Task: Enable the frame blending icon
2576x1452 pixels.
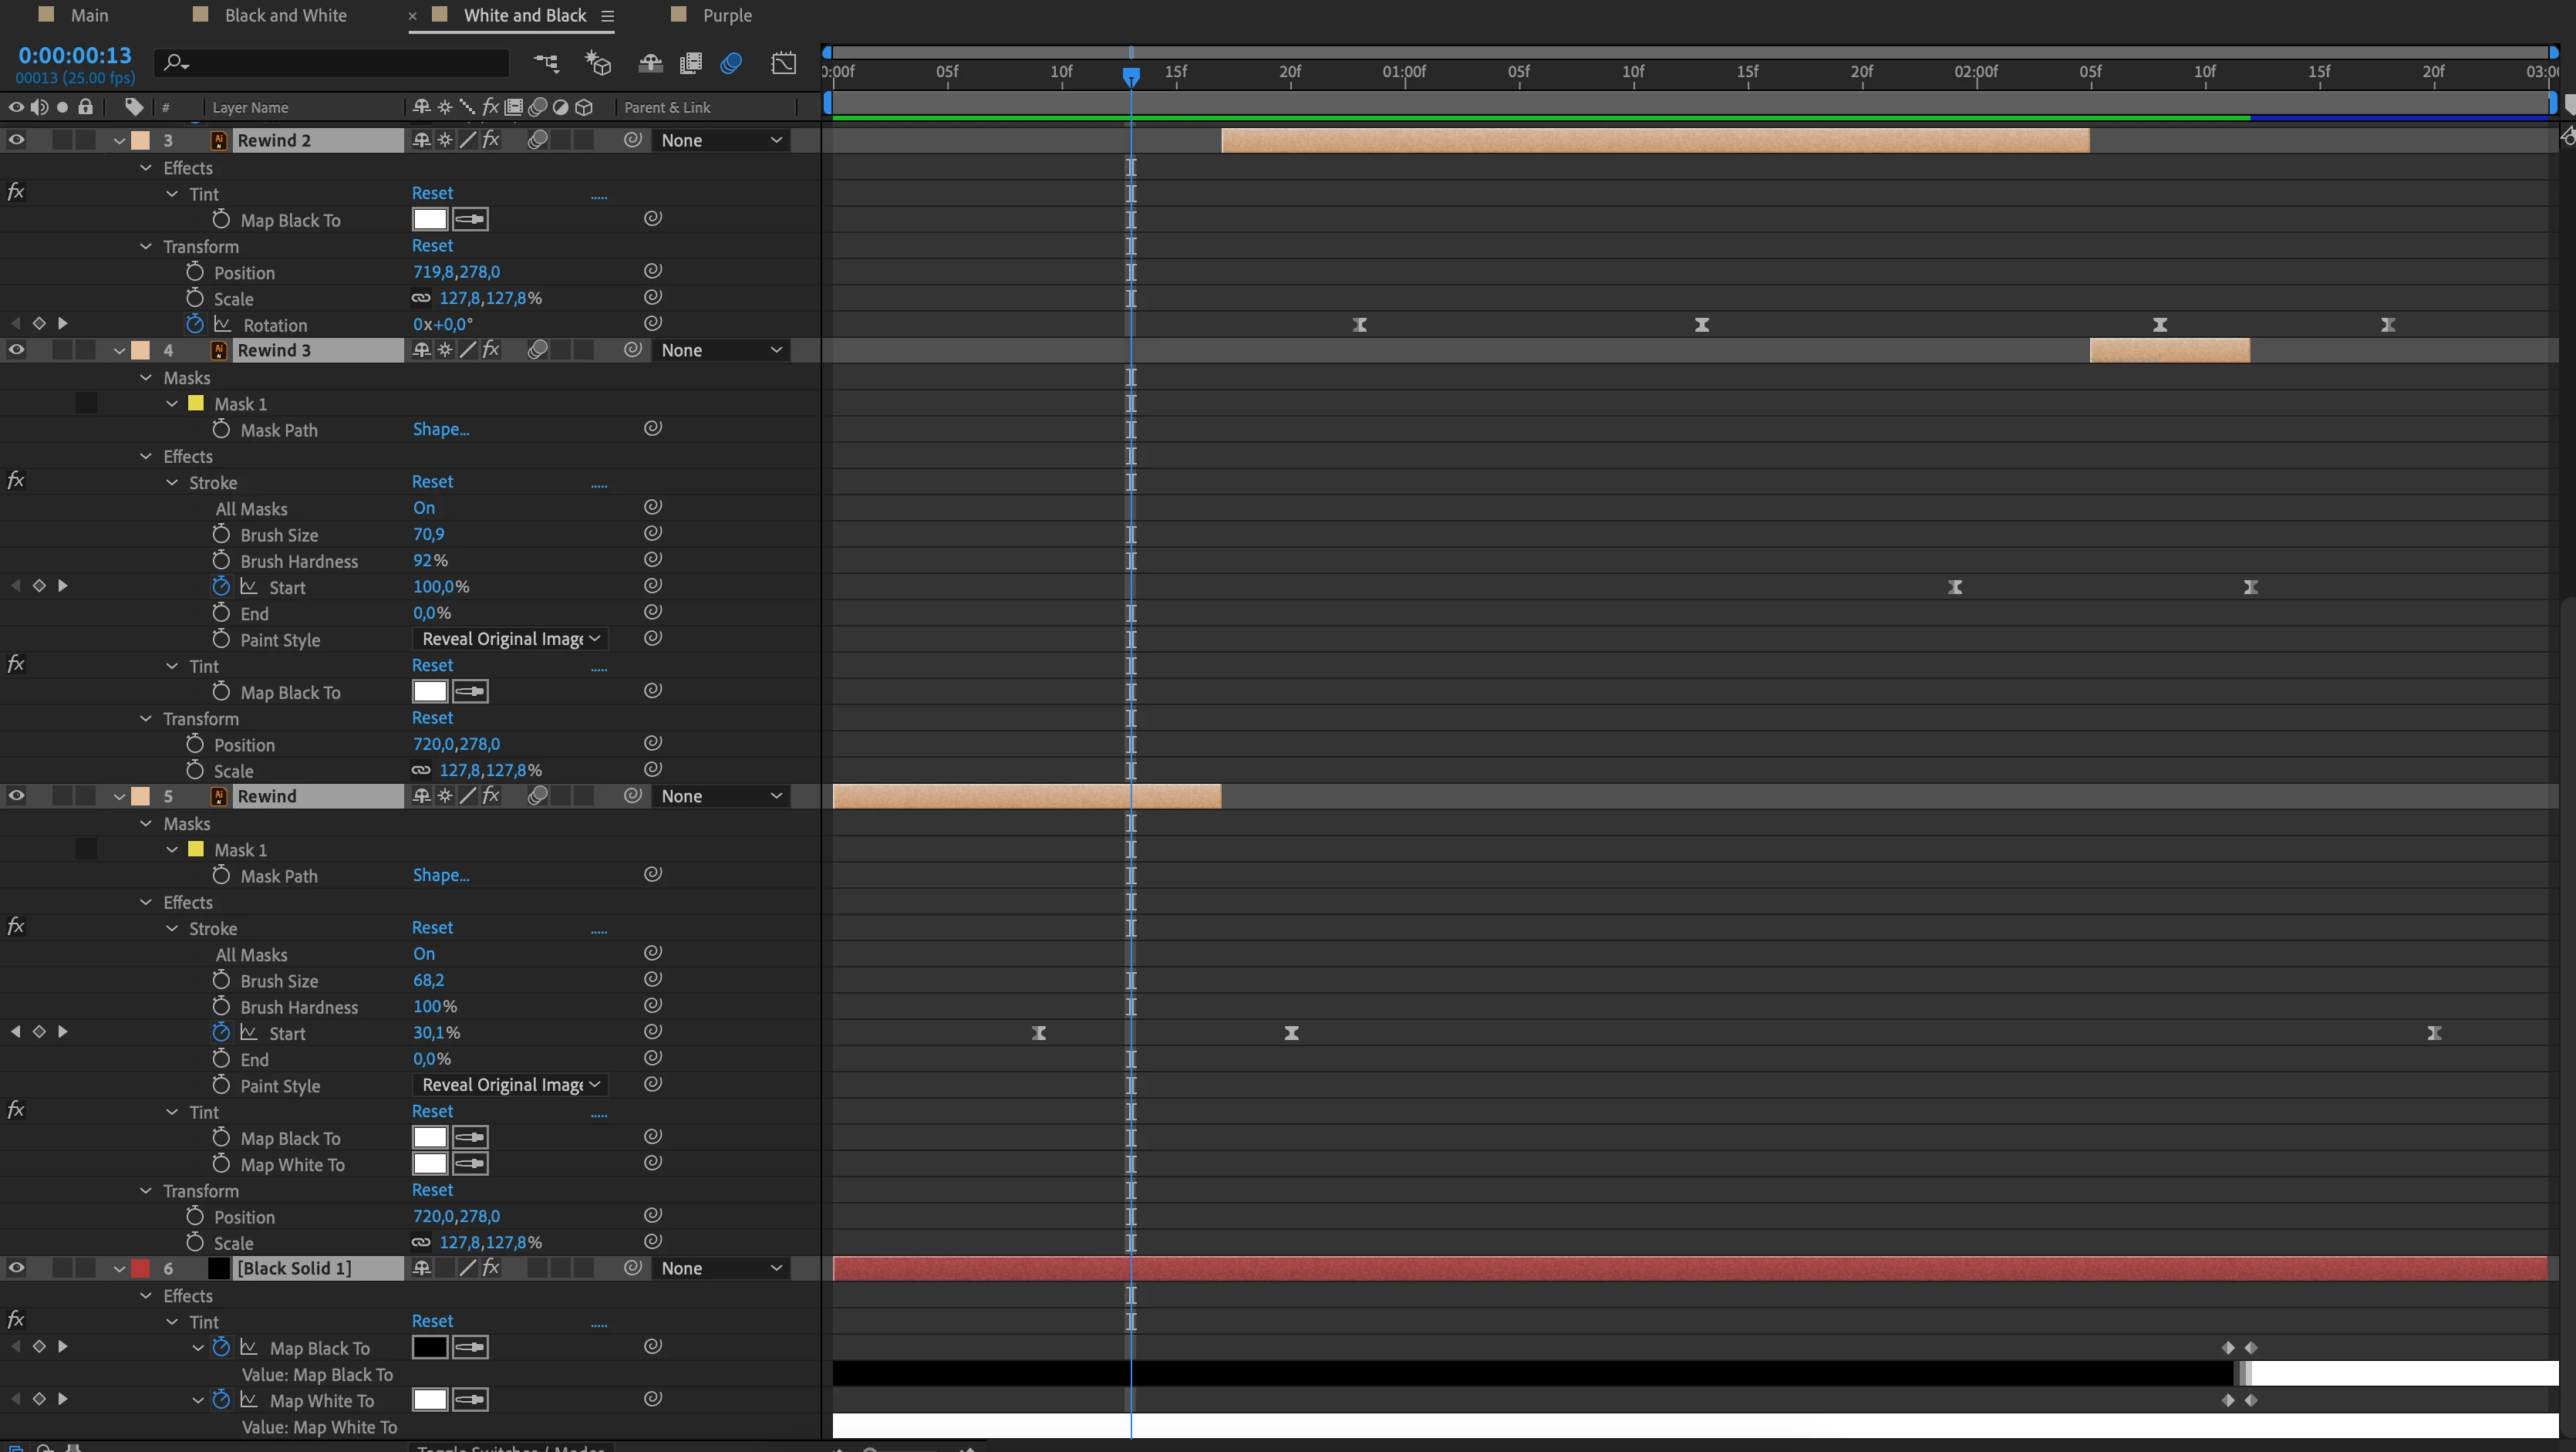Action: pyautogui.click(x=690, y=63)
